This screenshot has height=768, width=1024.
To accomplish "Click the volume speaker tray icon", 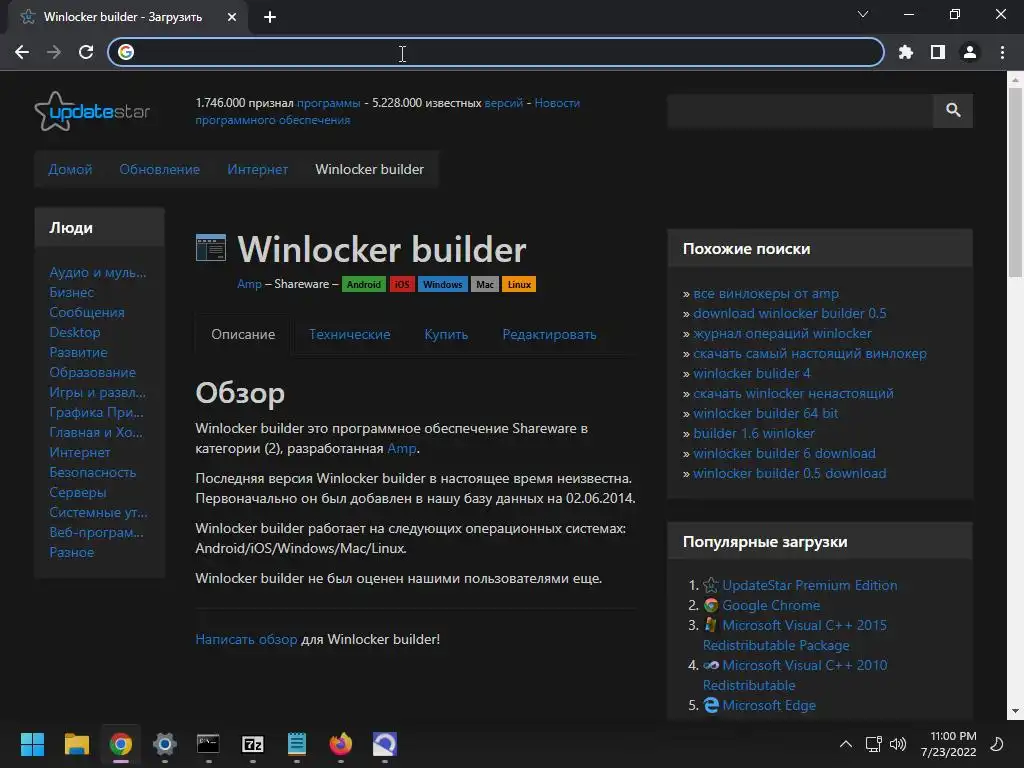I will point(898,744).
